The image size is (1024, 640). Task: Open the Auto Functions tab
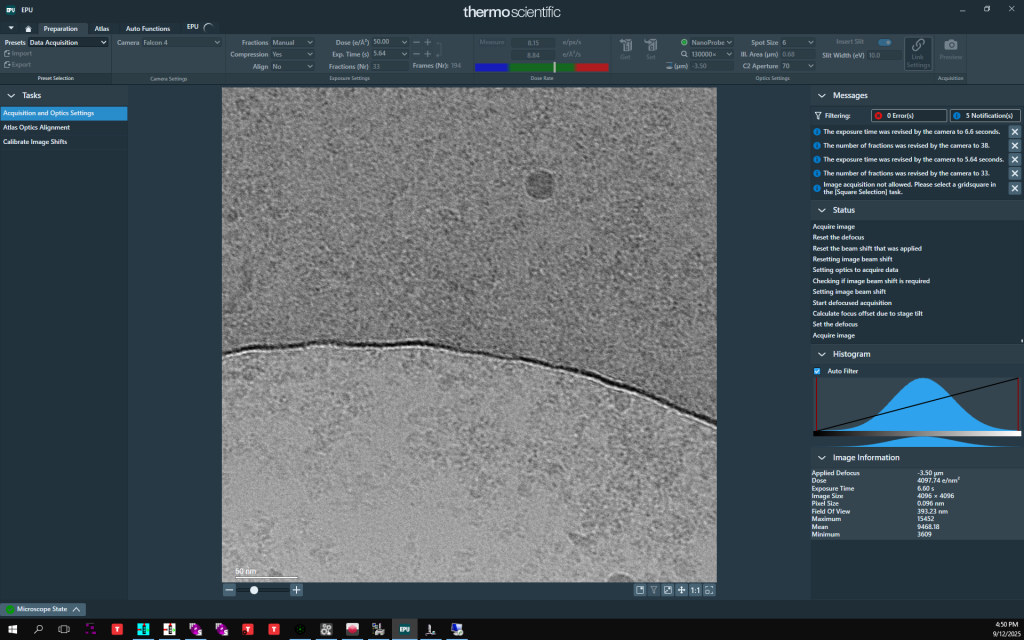pyautogui.click(x=147, y=28)
